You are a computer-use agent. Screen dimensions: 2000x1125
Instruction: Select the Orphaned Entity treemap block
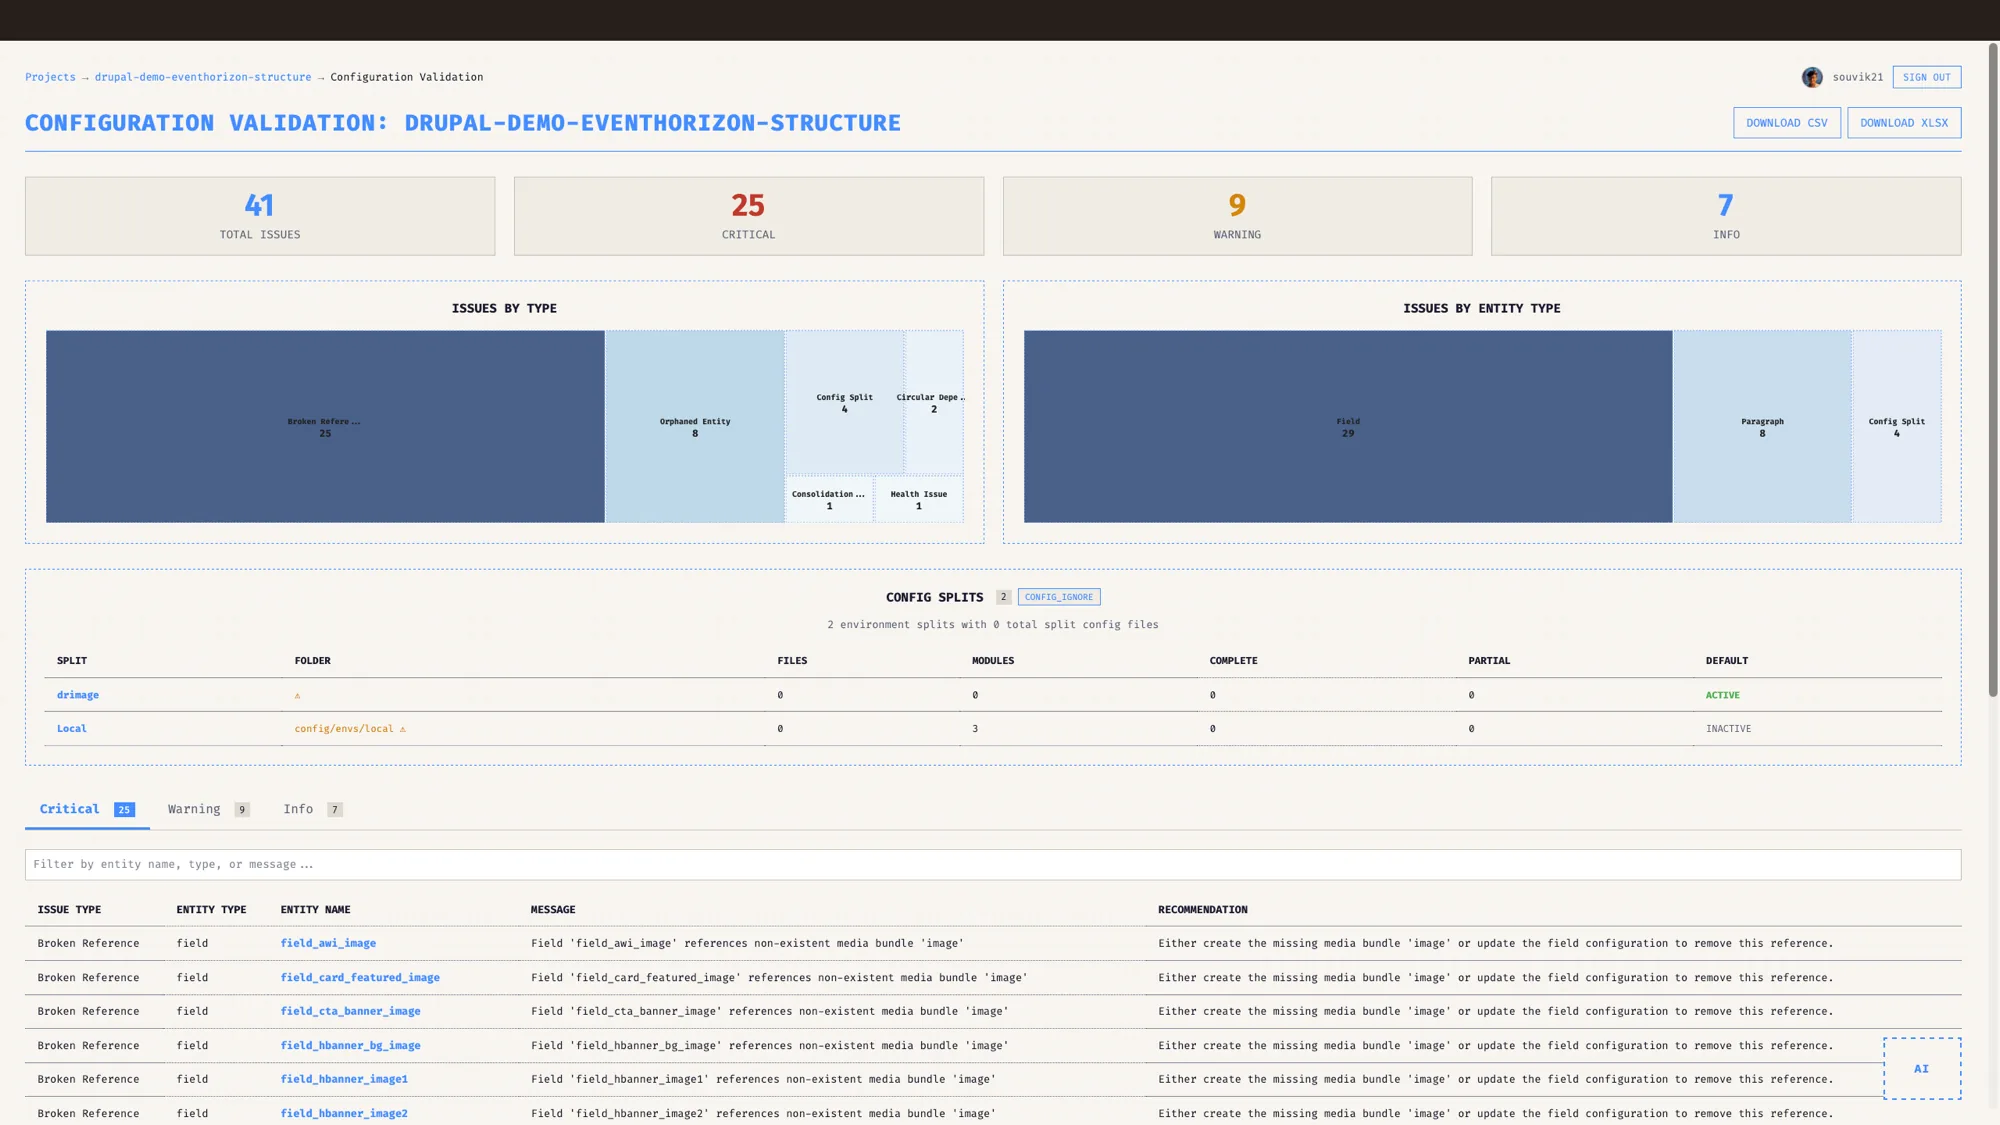(x=695, y=426)
